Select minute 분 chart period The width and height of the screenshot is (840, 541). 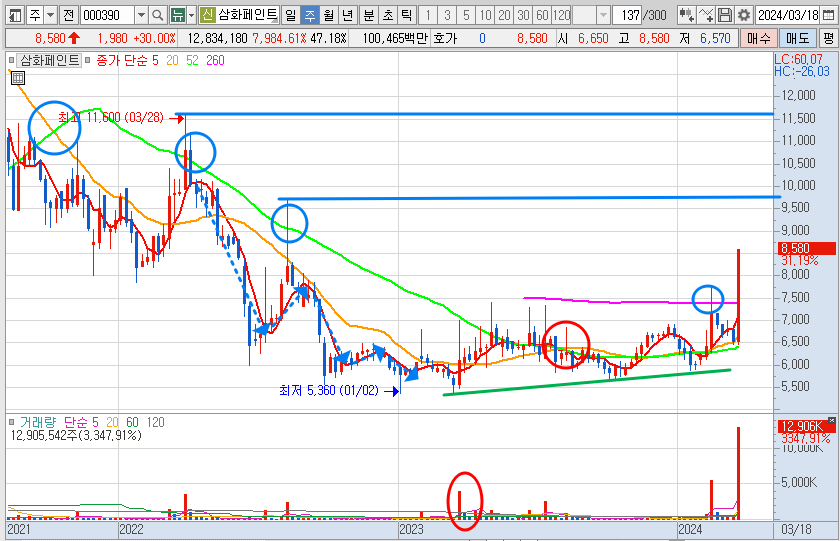tap(369, 15)
